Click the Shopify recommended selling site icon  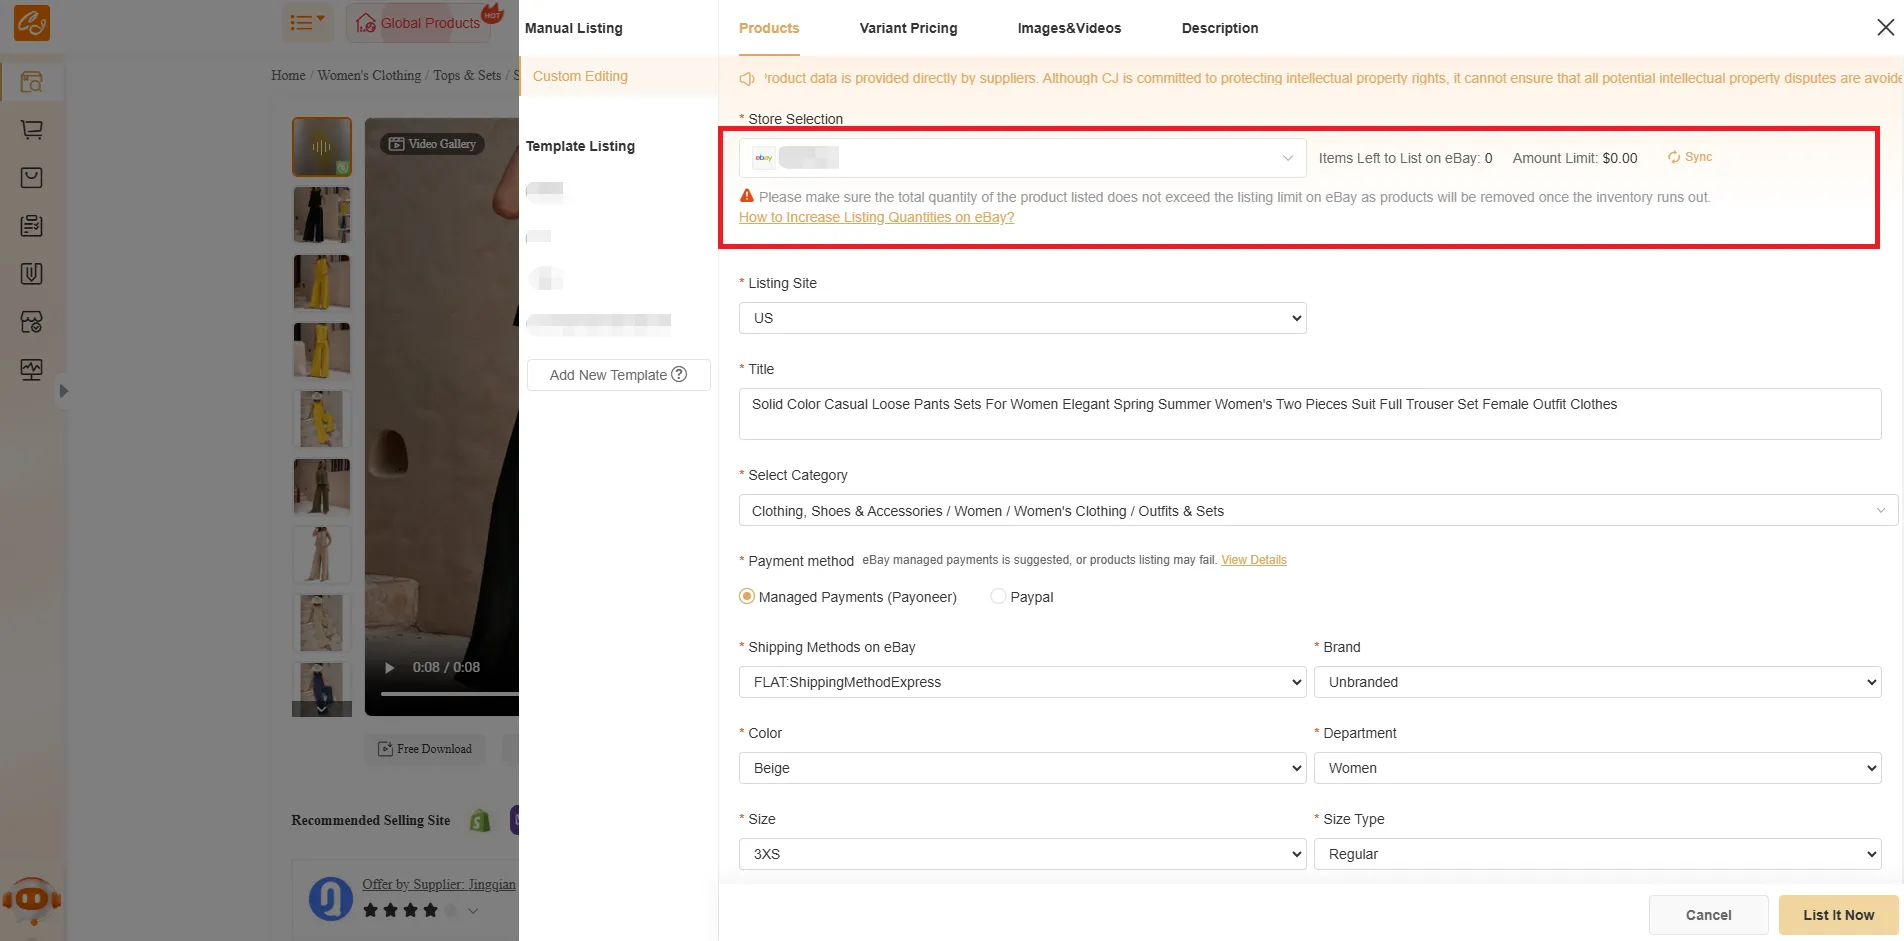480,820
